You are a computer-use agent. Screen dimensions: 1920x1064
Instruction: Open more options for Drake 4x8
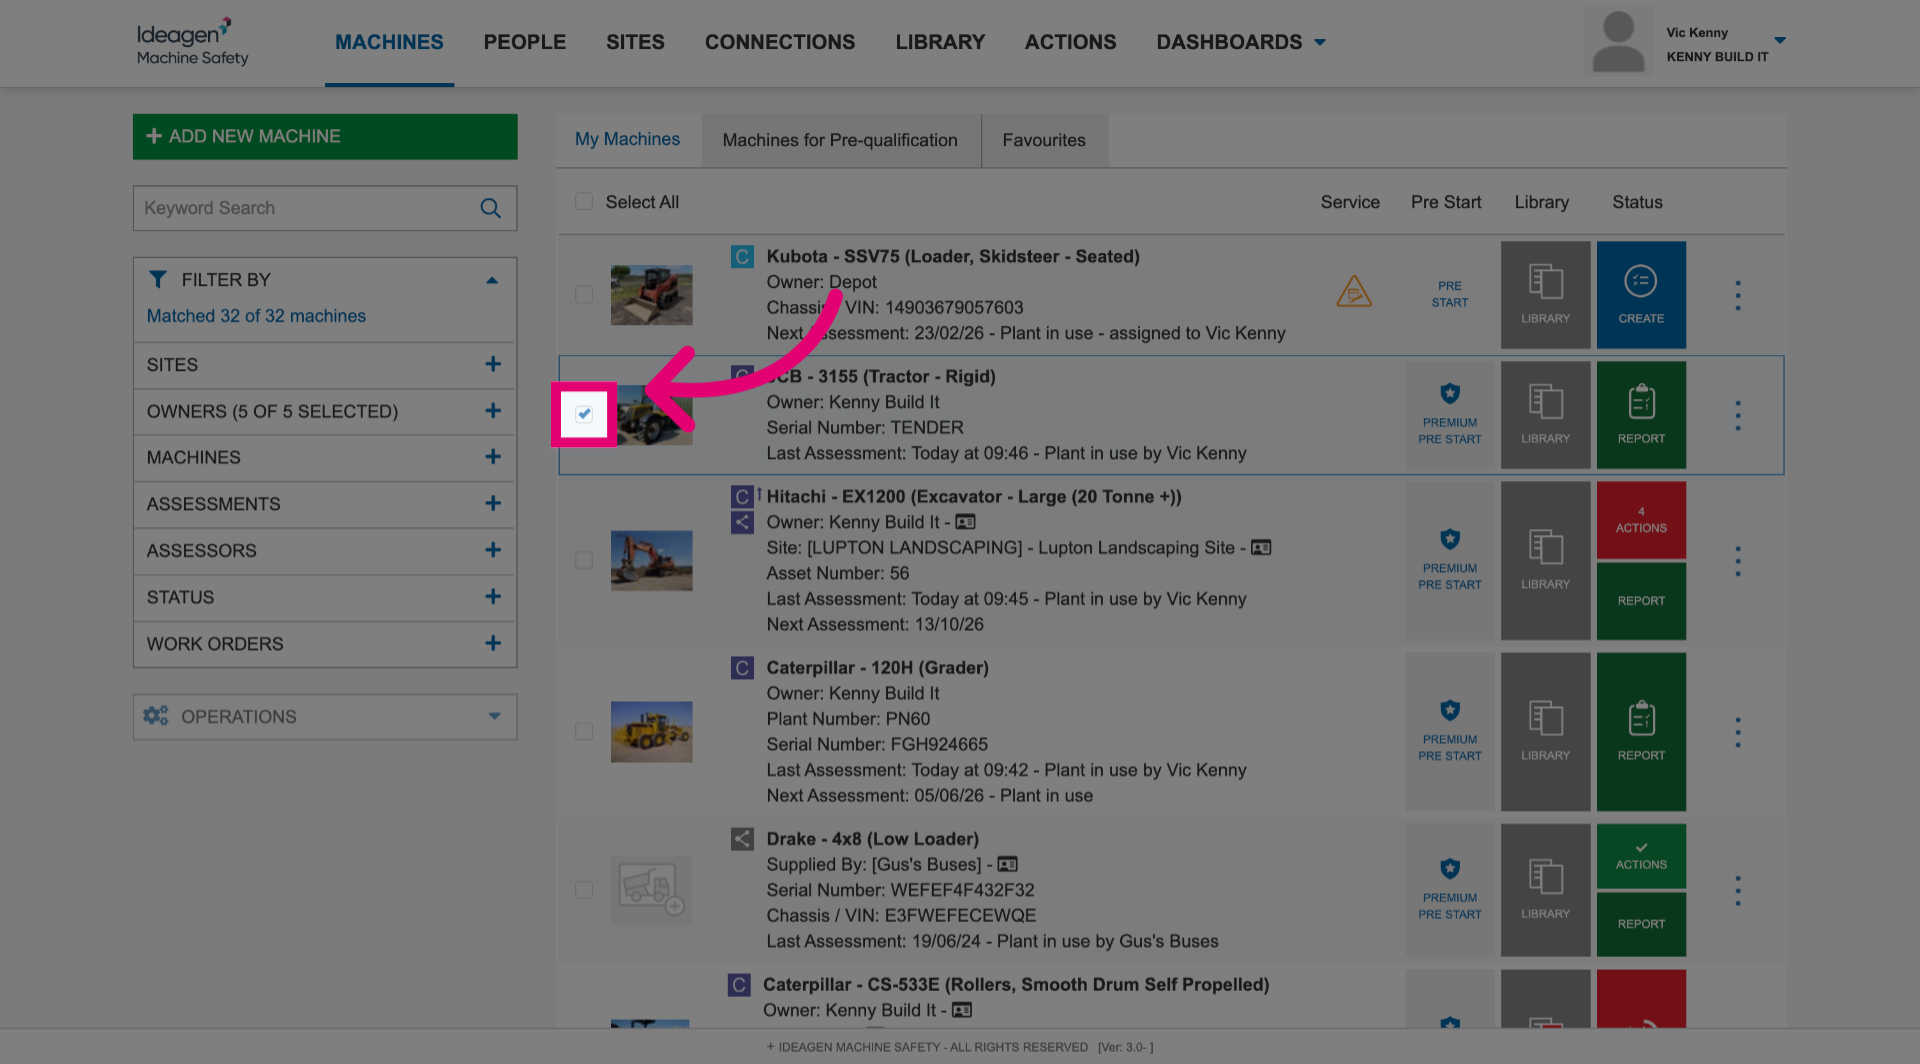pos(1738,890)
